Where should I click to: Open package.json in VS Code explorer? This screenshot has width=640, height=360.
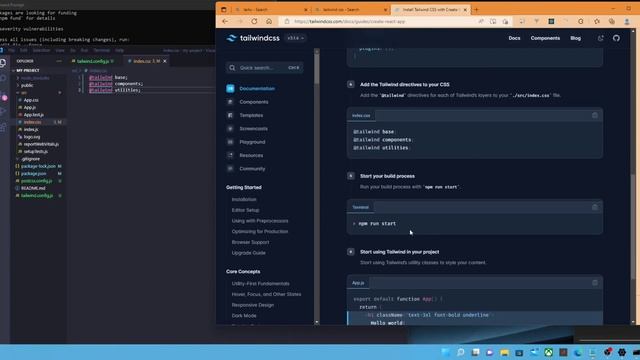[x=33, y=173]
